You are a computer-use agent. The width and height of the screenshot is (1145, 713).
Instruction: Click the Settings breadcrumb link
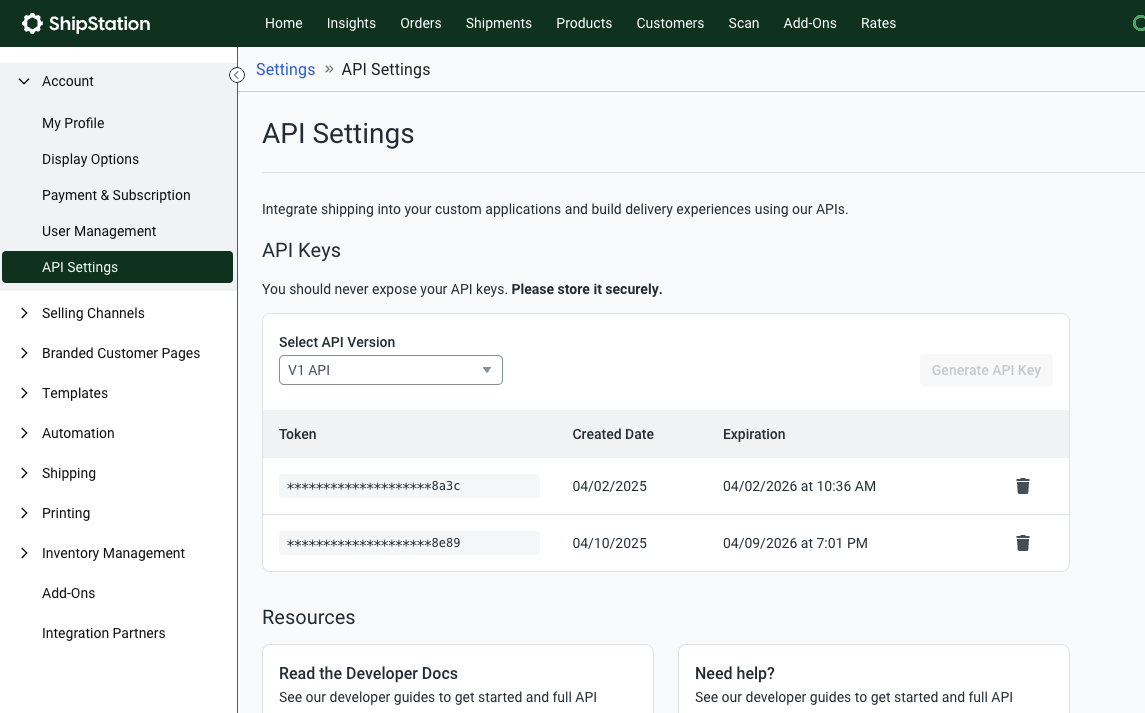point(285,69)
